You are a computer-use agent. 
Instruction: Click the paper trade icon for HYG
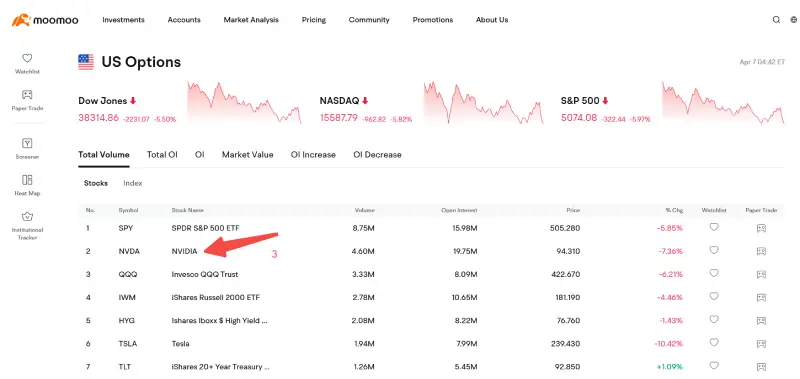tap(761, 321)
